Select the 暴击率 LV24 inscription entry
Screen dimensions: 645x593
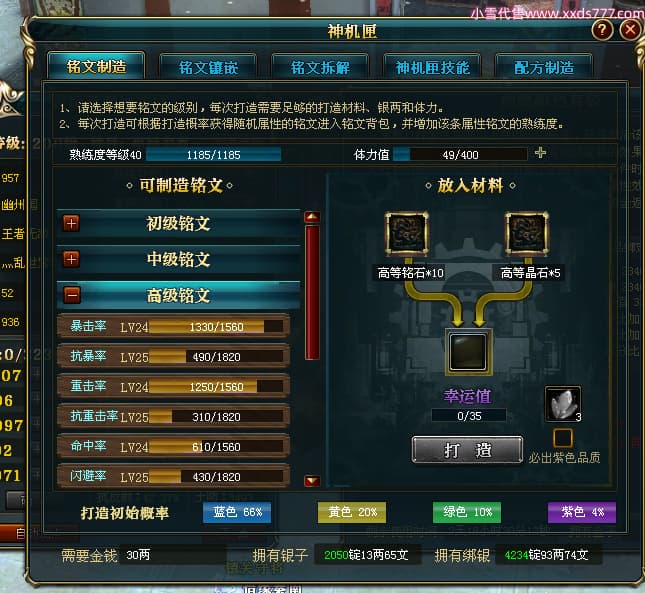pyautogui.click(x=173, y=327)
